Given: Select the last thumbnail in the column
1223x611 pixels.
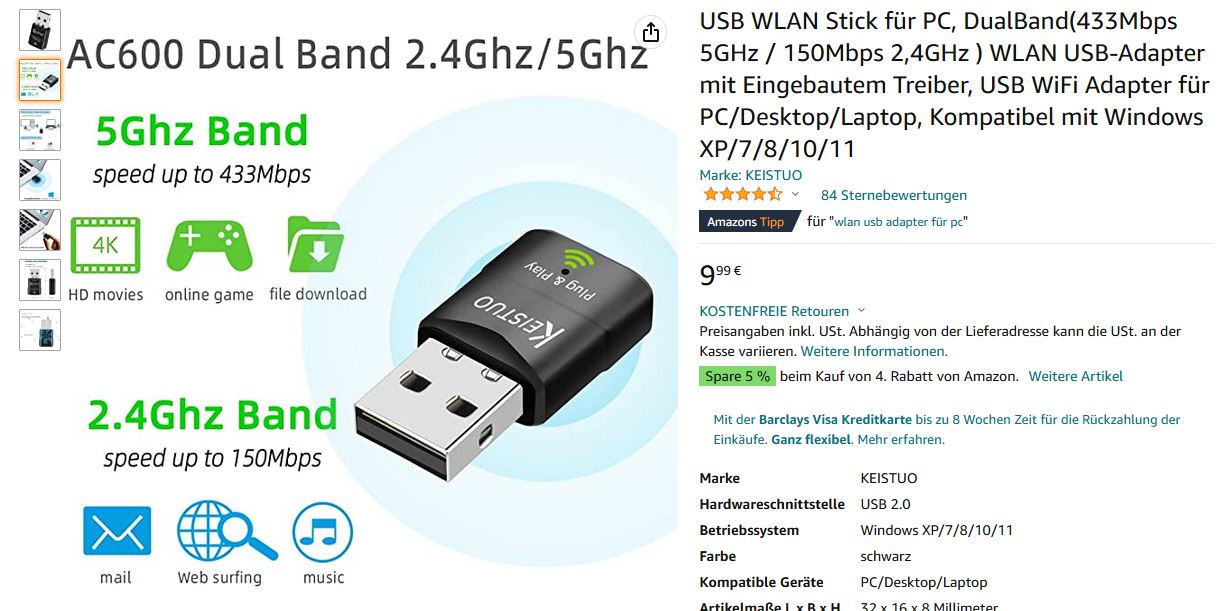Looking at the screenshot, I should [40, 330].
